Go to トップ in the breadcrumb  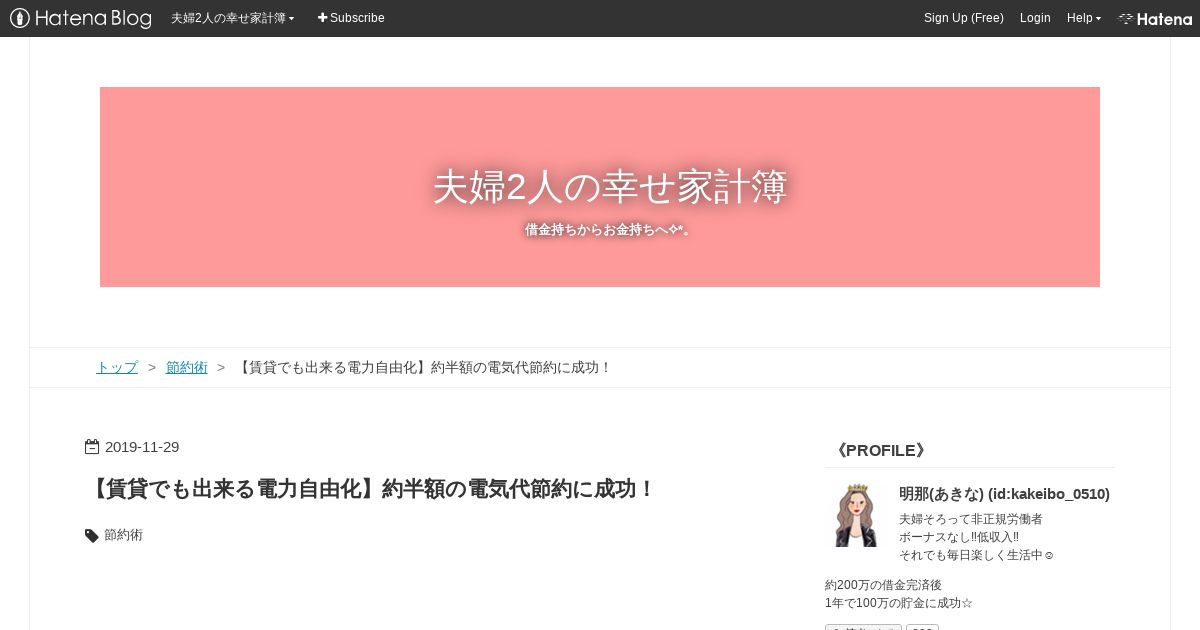point(117,367)
